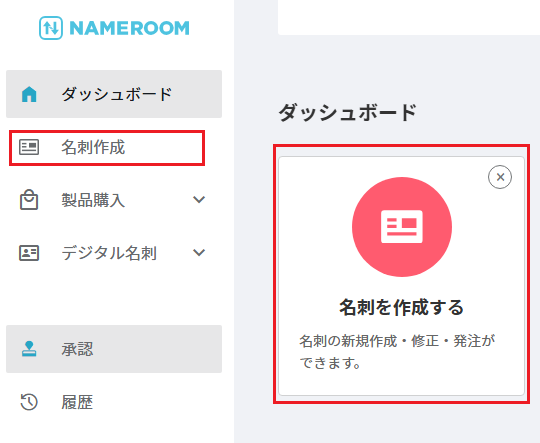Image resolution: width=540 pixels, height=443 pixels.
Task: Click the business card icon beside 名刺作成
Action: (29, 147)
